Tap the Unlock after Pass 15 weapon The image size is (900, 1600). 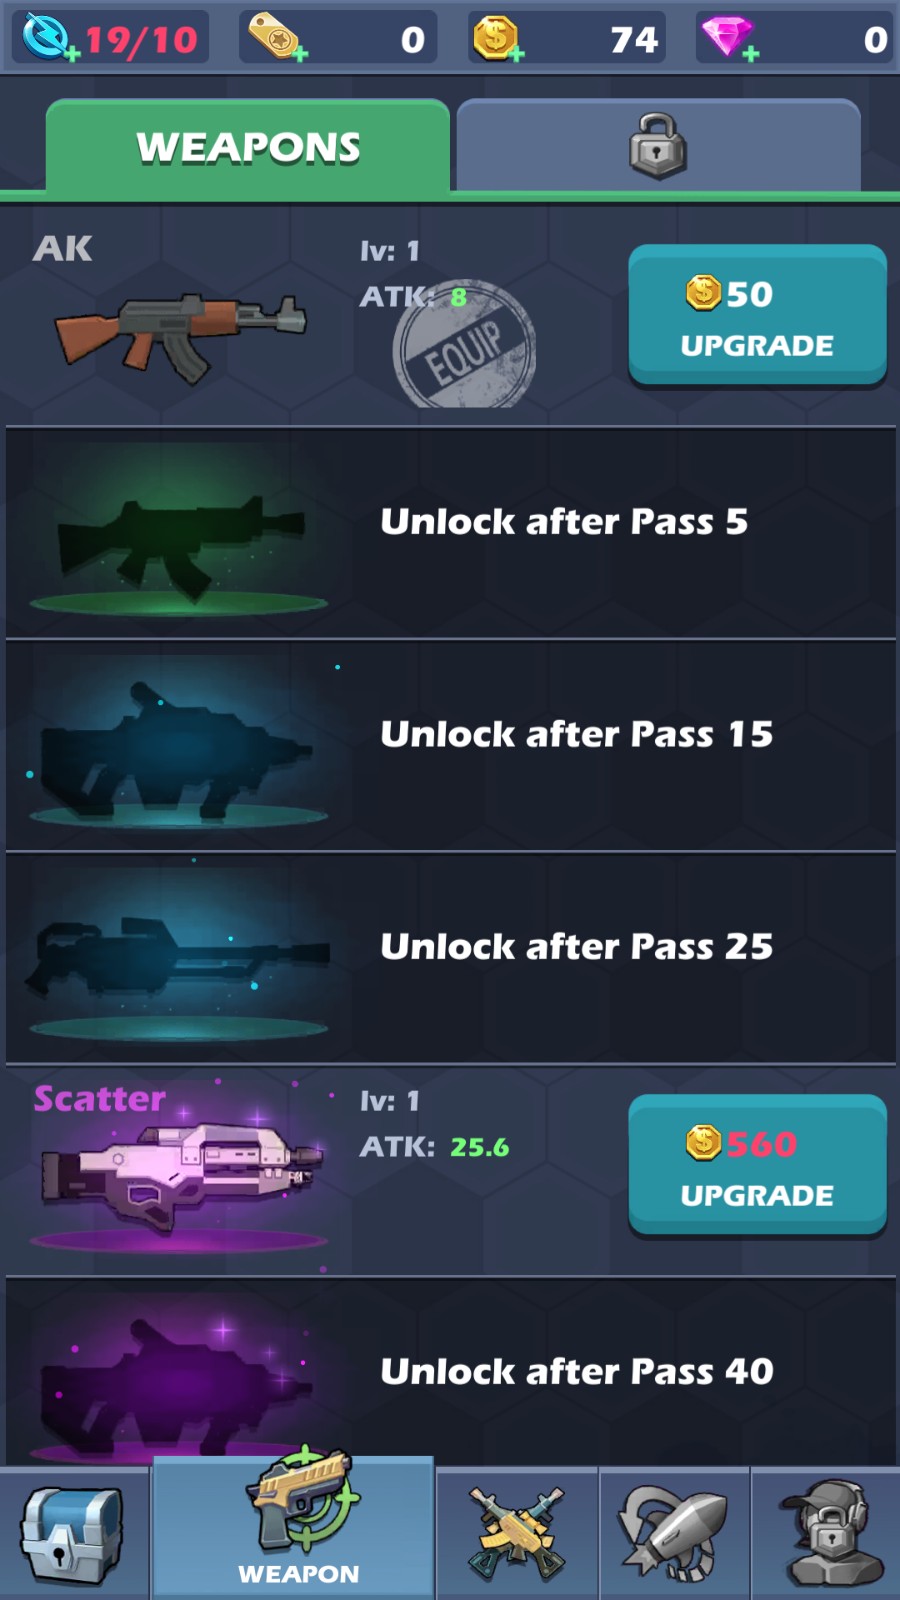(x=450, y=745)
